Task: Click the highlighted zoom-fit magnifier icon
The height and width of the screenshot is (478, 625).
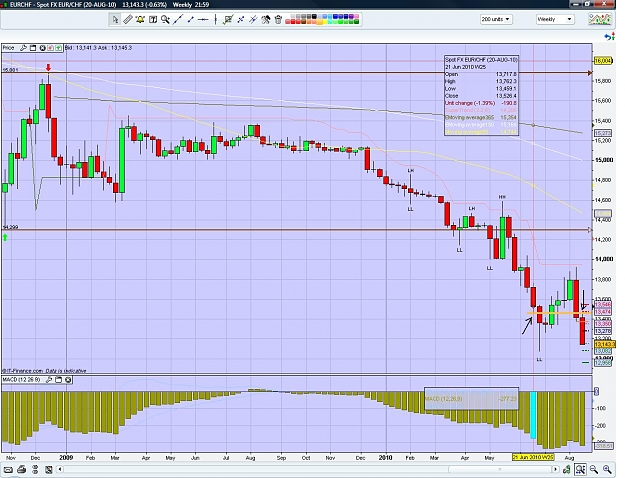Action: 580,469
